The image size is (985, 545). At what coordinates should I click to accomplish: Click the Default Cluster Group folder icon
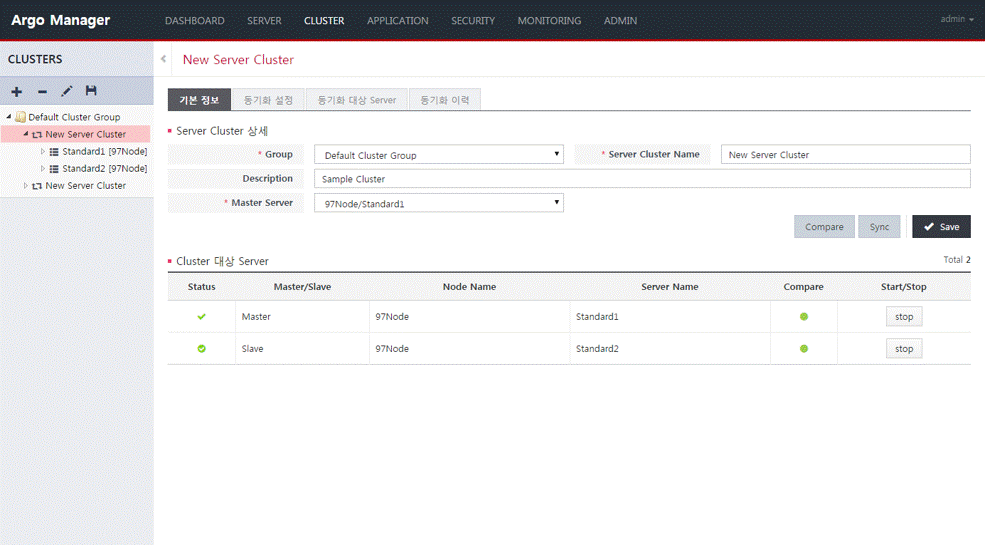point(21,117)
